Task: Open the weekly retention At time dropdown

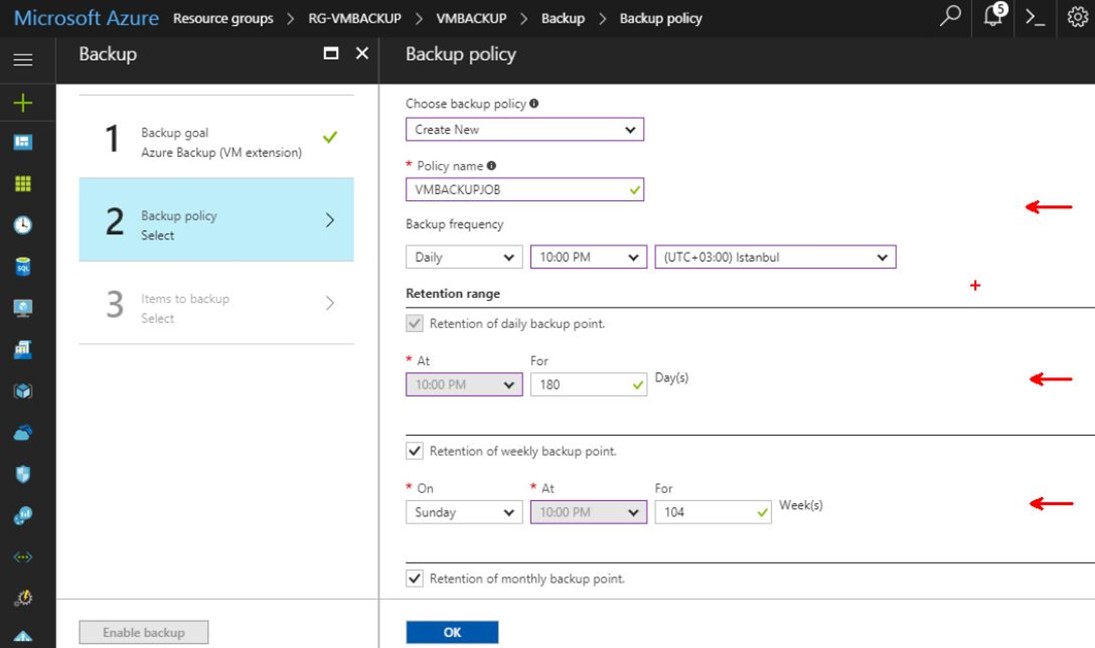Action: pos(588,512)
